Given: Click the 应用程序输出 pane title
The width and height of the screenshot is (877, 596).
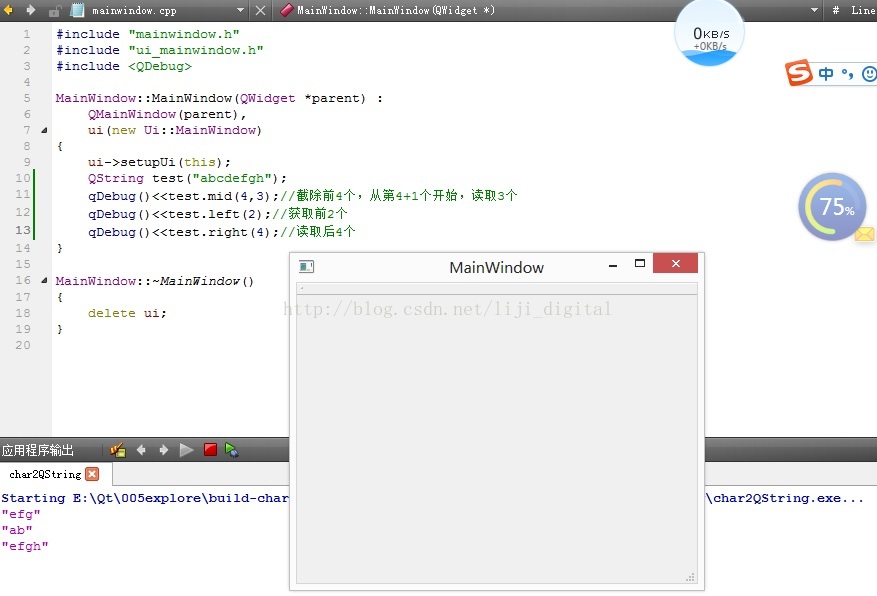Looking at the screenshot, I should 37,450.
